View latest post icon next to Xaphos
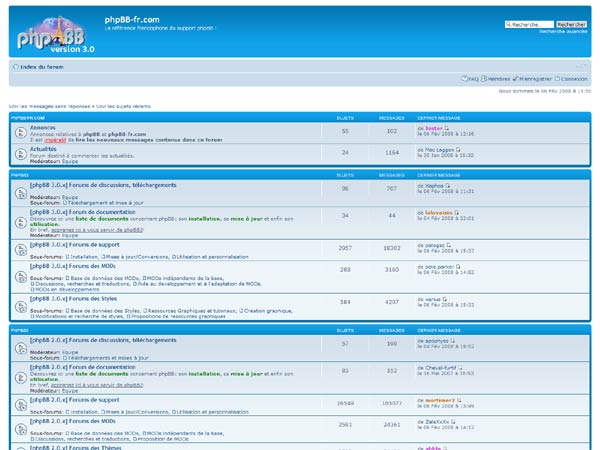The width and height of the screenshot is (600, 450). tap(448, 186)
